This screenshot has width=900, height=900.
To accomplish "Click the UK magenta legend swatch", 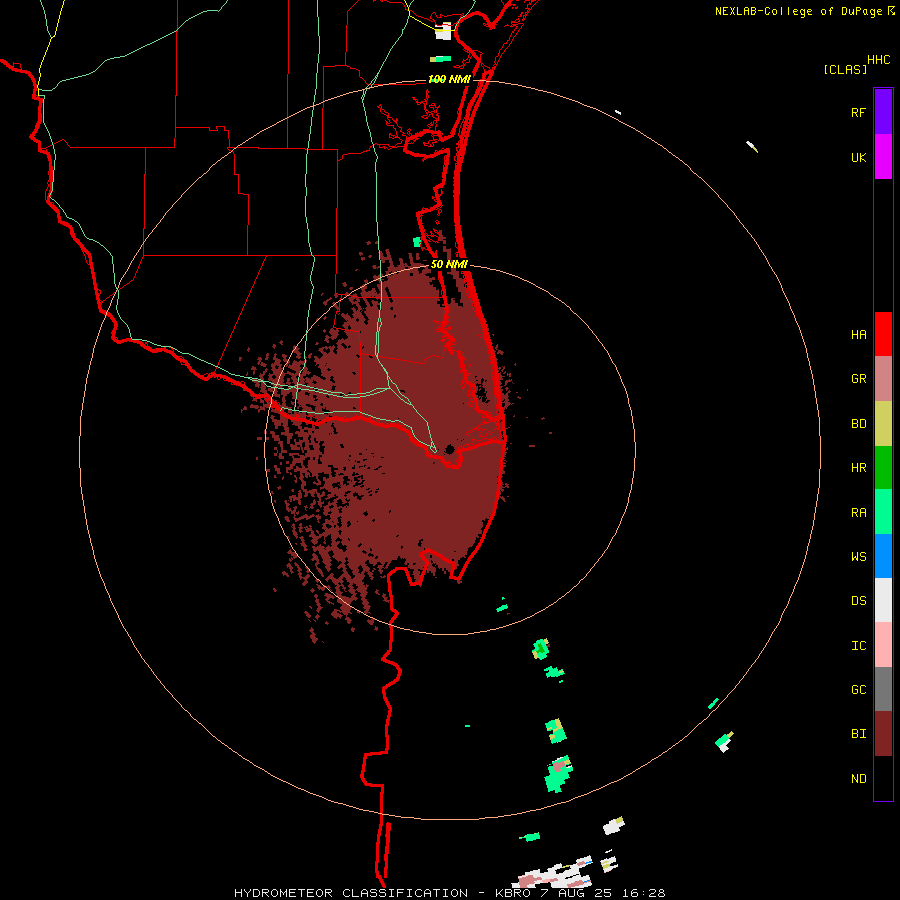I will [x=883, y=157].
